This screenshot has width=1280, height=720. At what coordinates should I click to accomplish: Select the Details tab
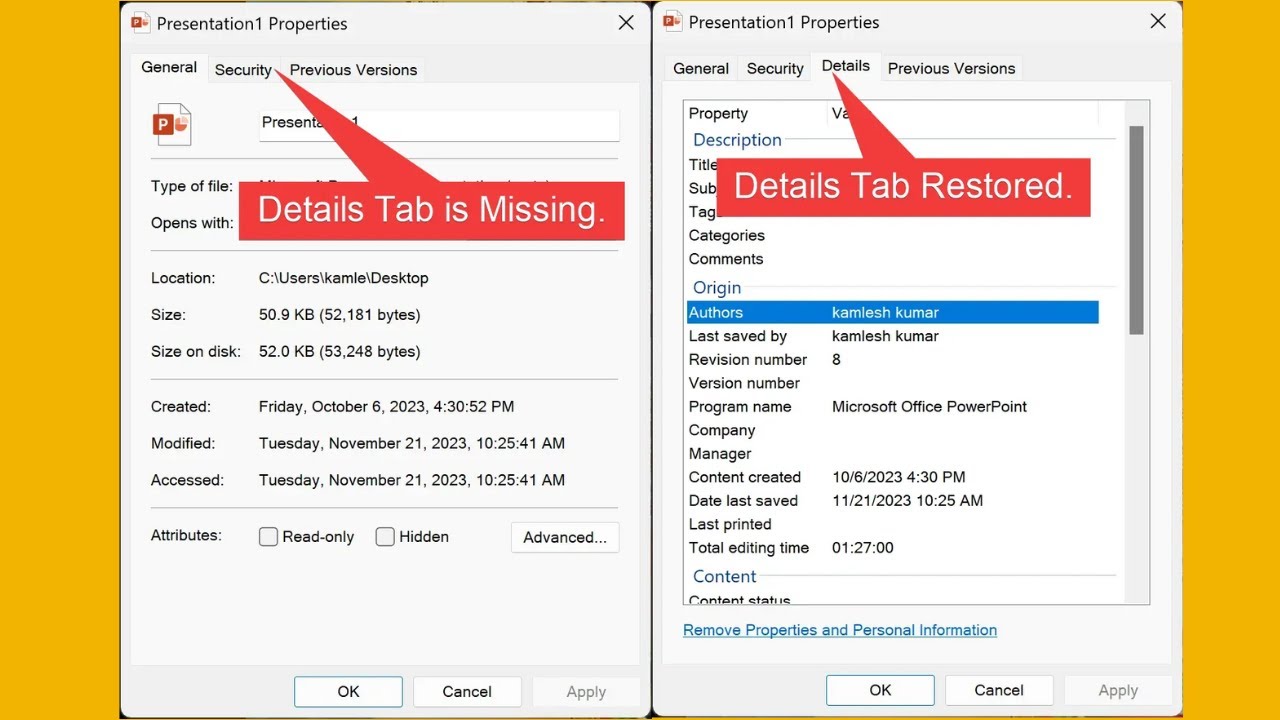tap(846, 66)
